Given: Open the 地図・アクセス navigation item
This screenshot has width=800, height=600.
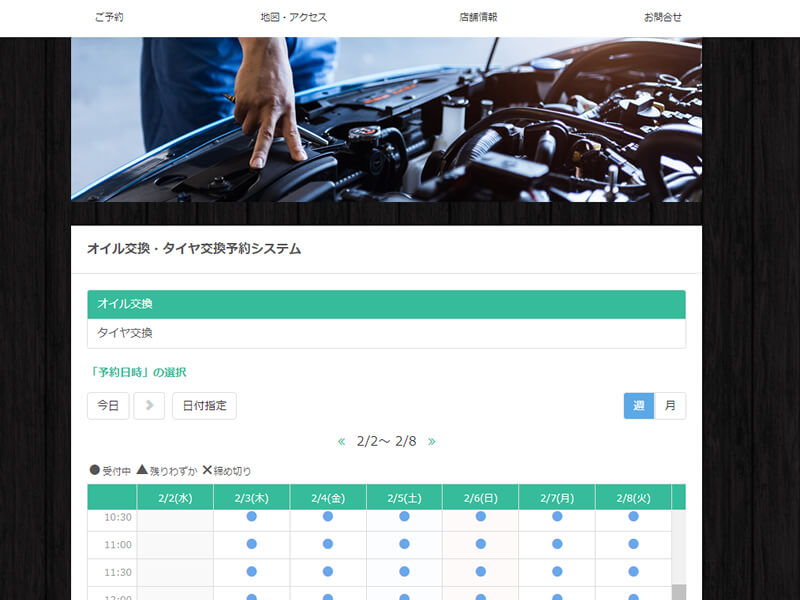Looking at the screenshot, I should click(x=293, y=17).
